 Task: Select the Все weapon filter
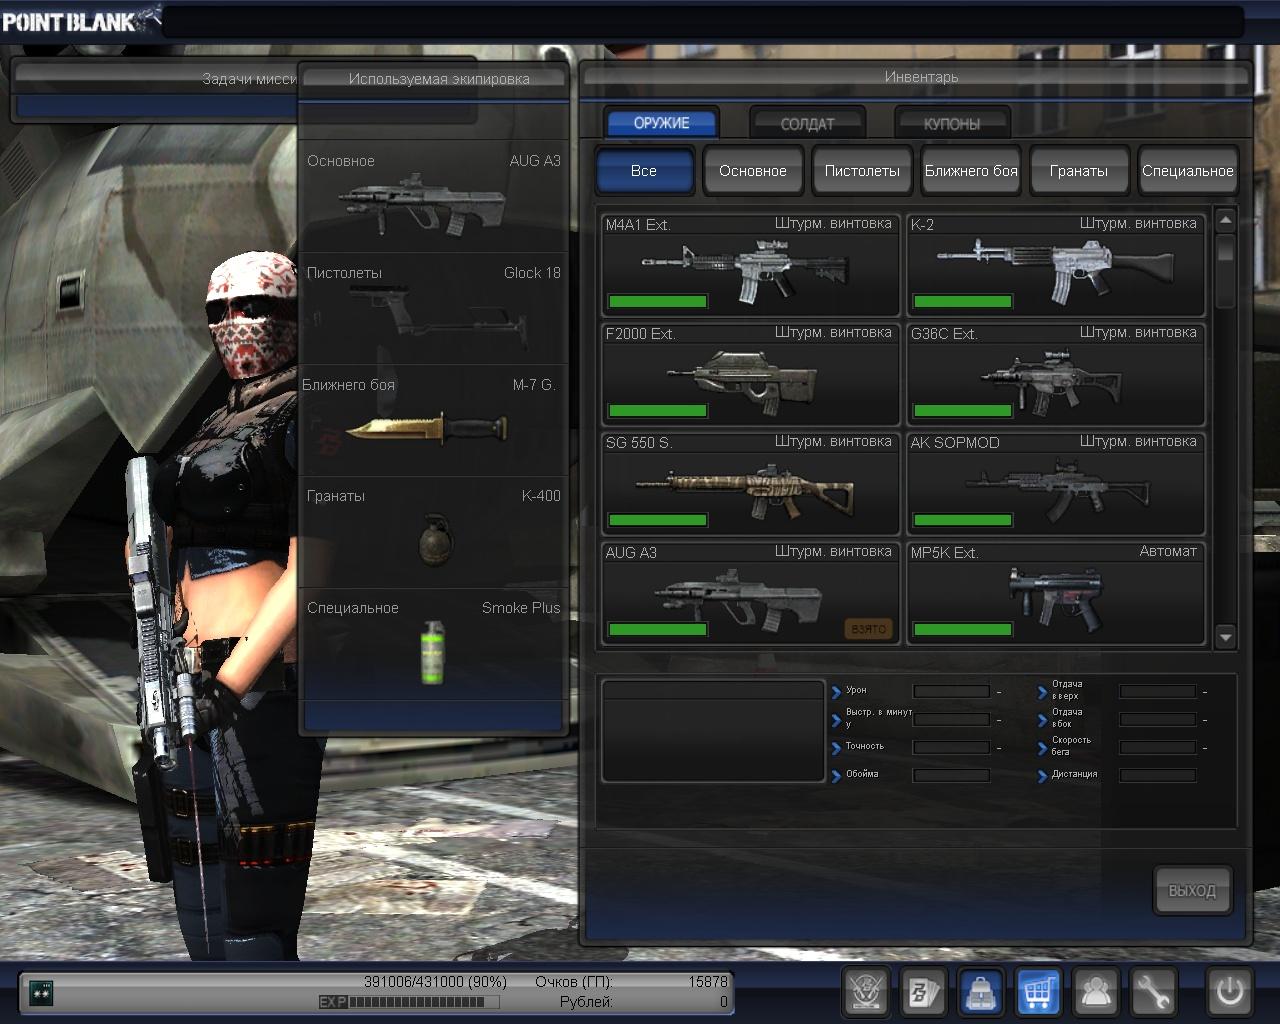[644, 171]
